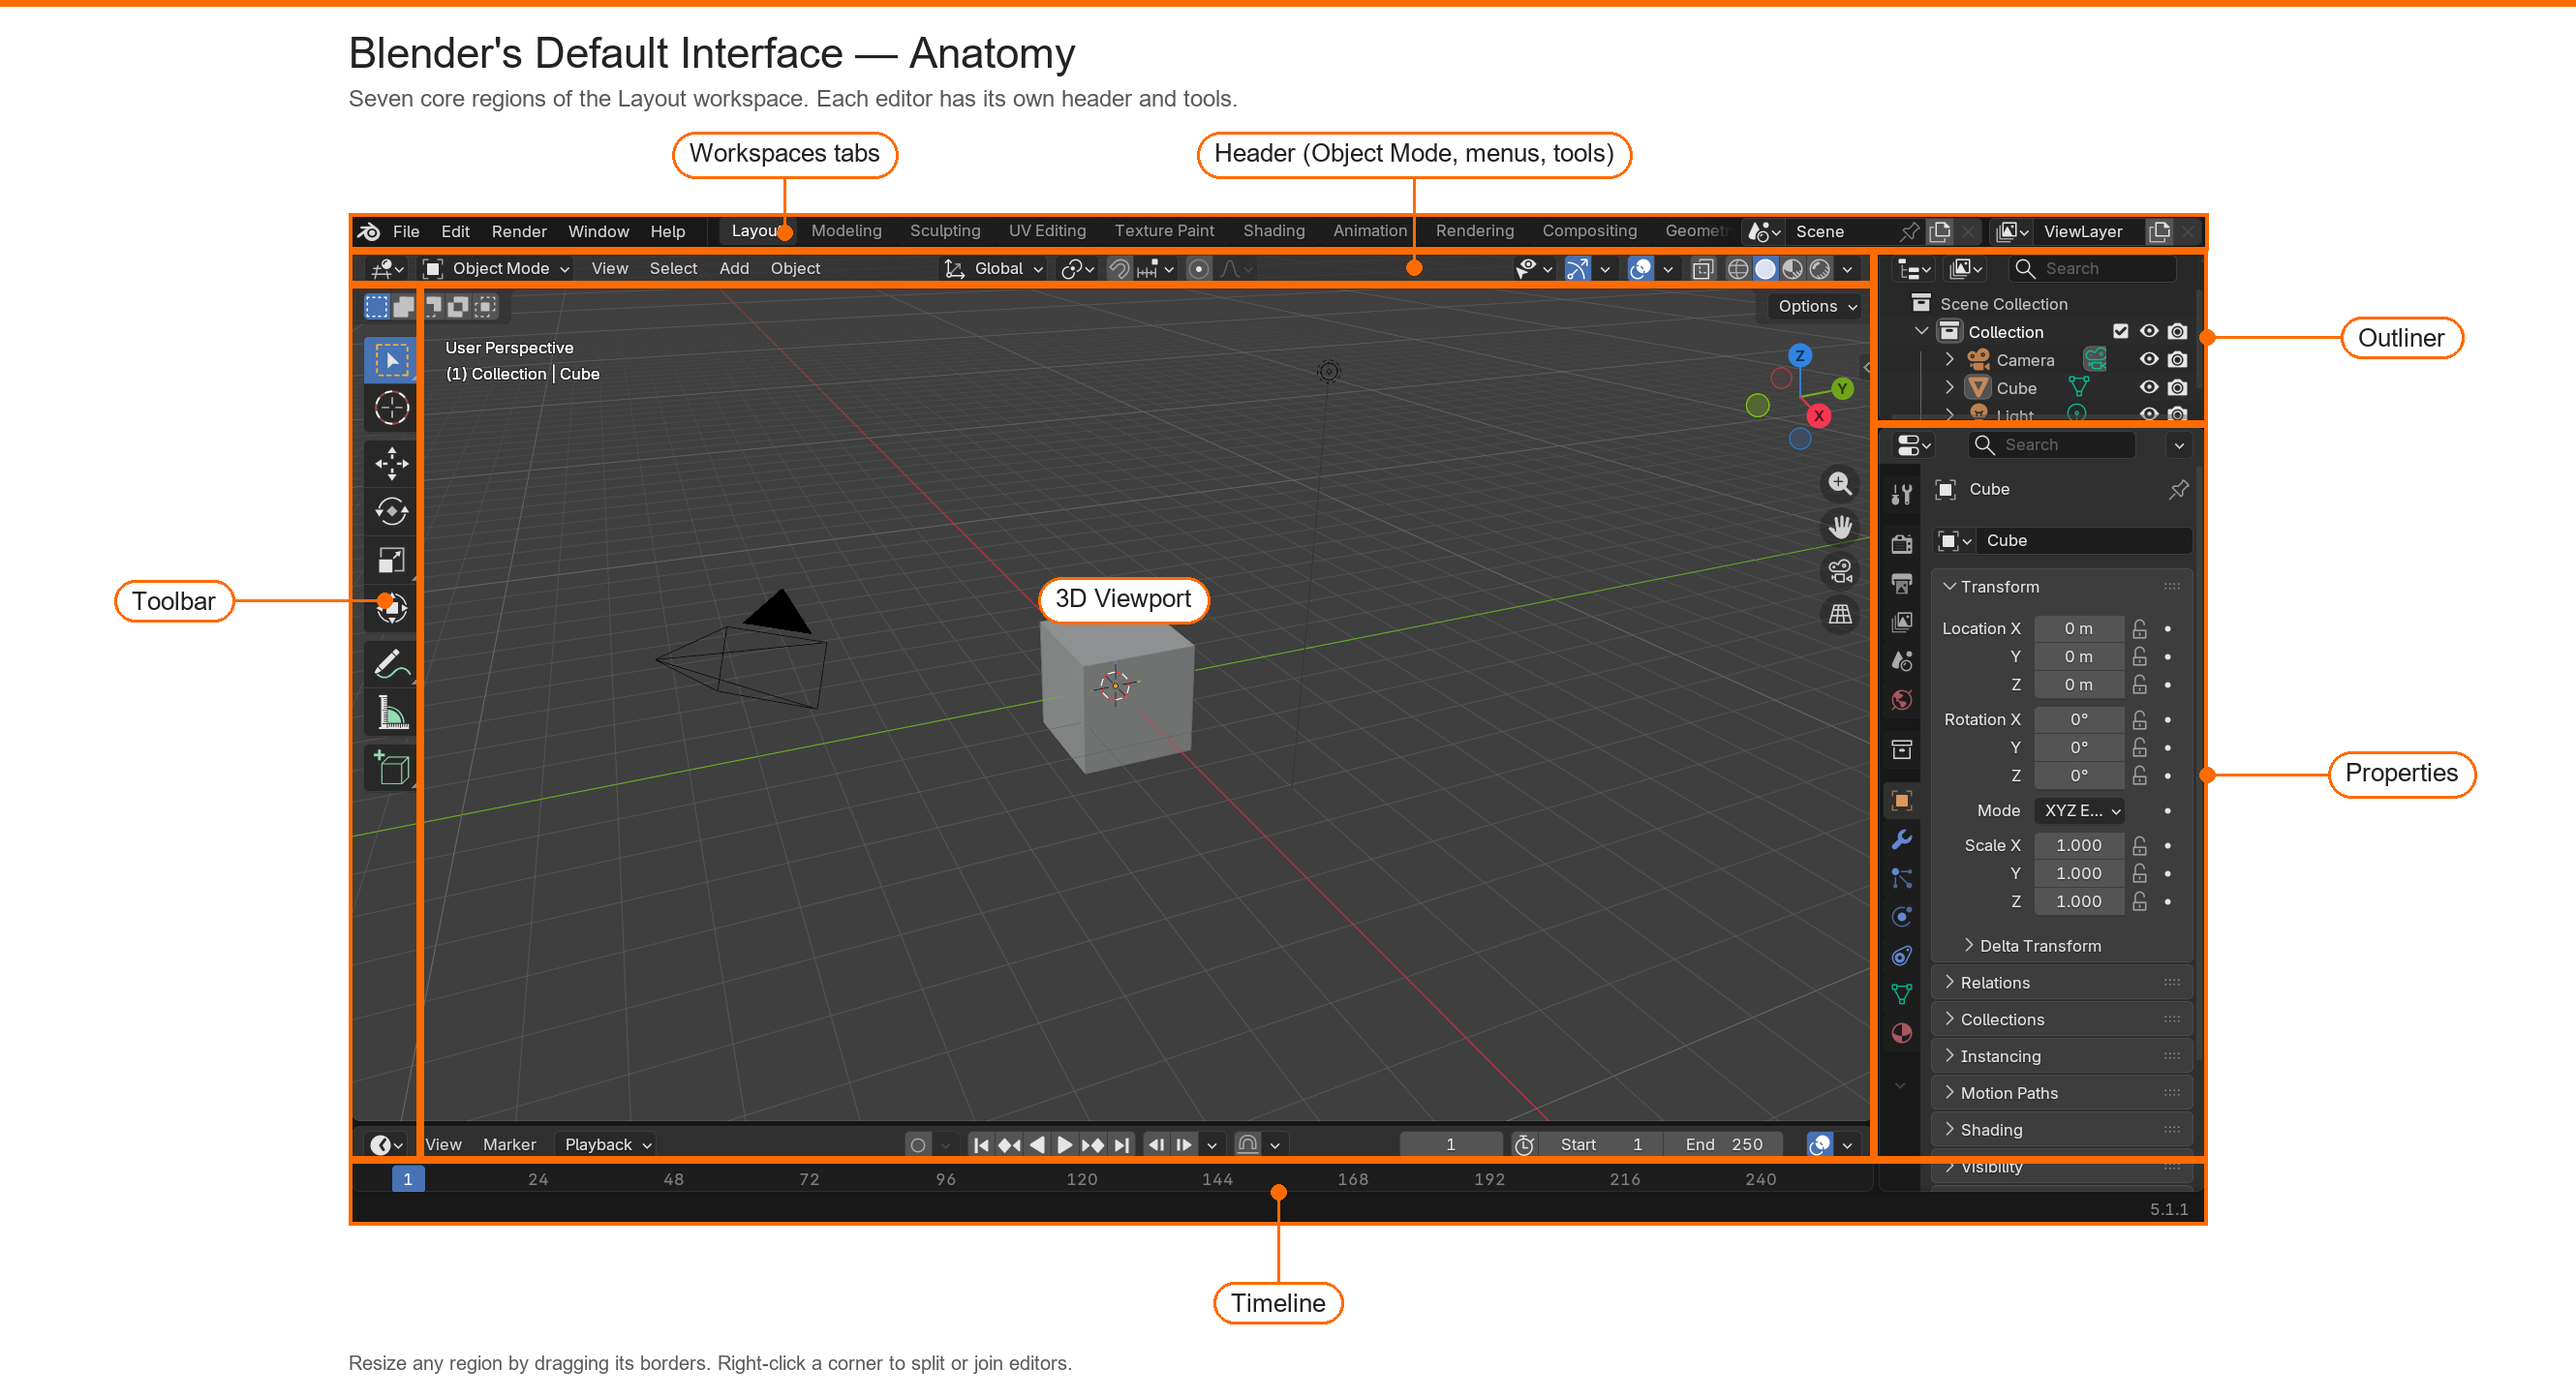The height and width of the screenshot is (1400, 2576).
Task: Select the 3D Cursor tool
Action: point(391,408)
